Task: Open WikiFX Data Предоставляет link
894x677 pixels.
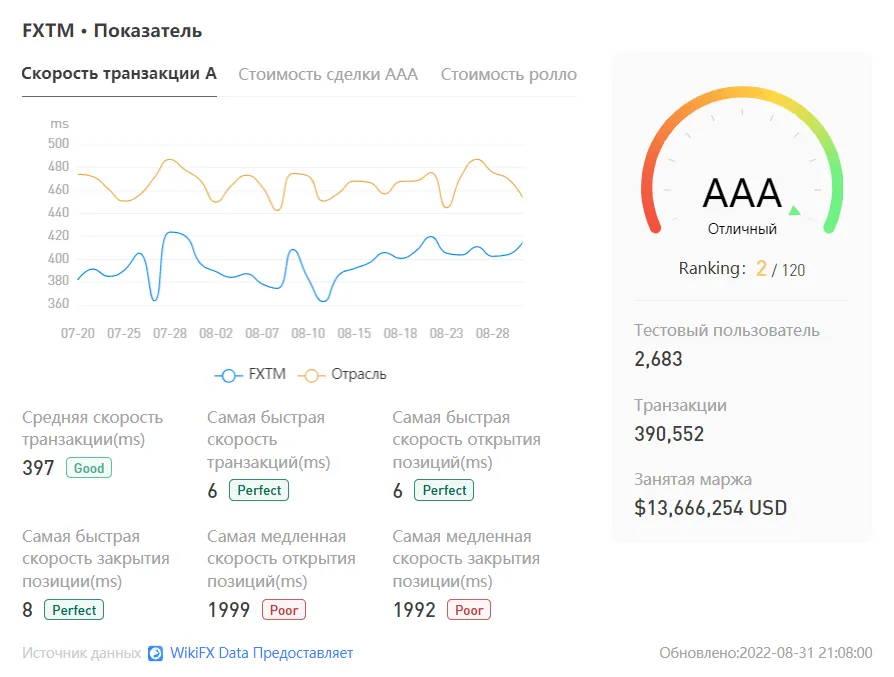Action: (x=261, y=653)
